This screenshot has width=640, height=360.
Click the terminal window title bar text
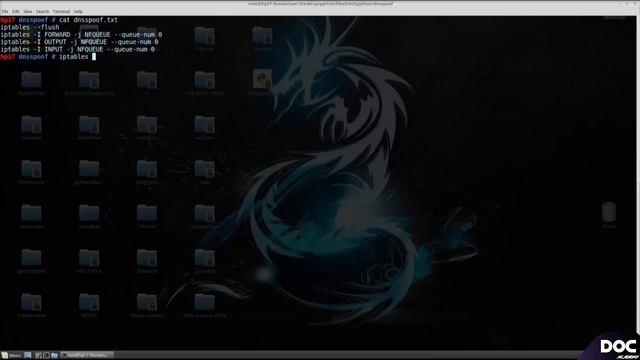(x=320, y=4)
